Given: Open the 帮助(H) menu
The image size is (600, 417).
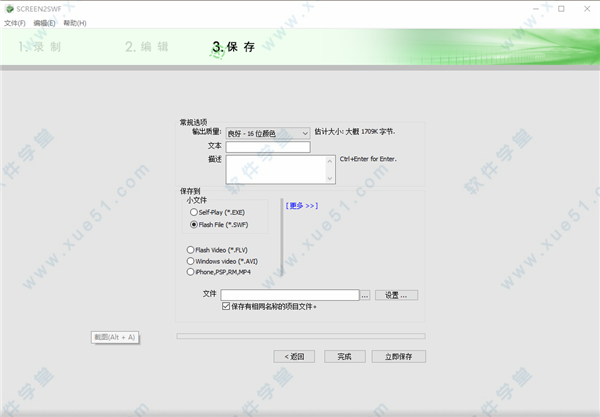Looking at the screenshot, I should tap(74, 22).
